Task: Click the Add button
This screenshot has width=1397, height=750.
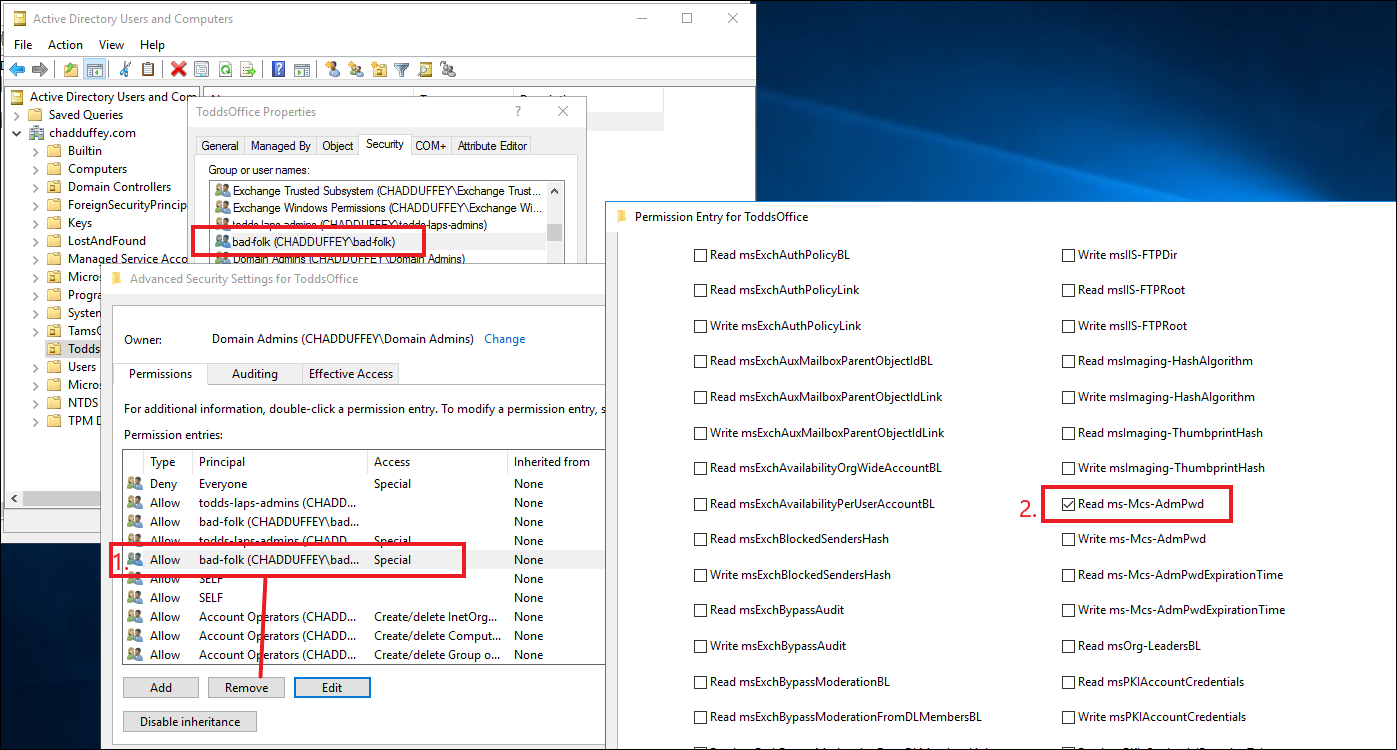Action: point(161,688)
